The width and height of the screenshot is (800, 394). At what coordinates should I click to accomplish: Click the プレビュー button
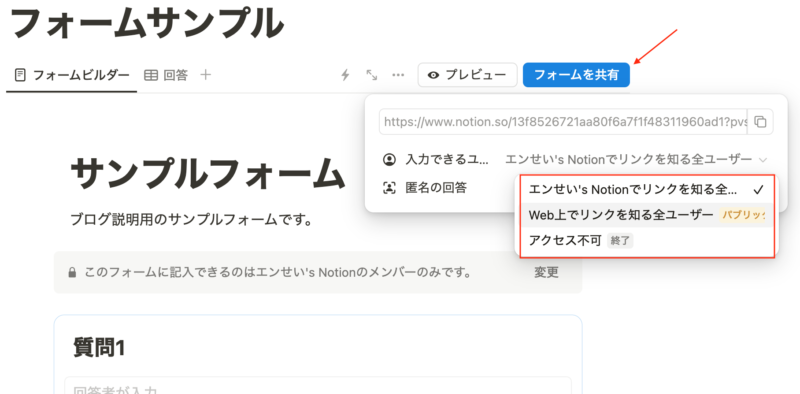(x=467, y=76)
